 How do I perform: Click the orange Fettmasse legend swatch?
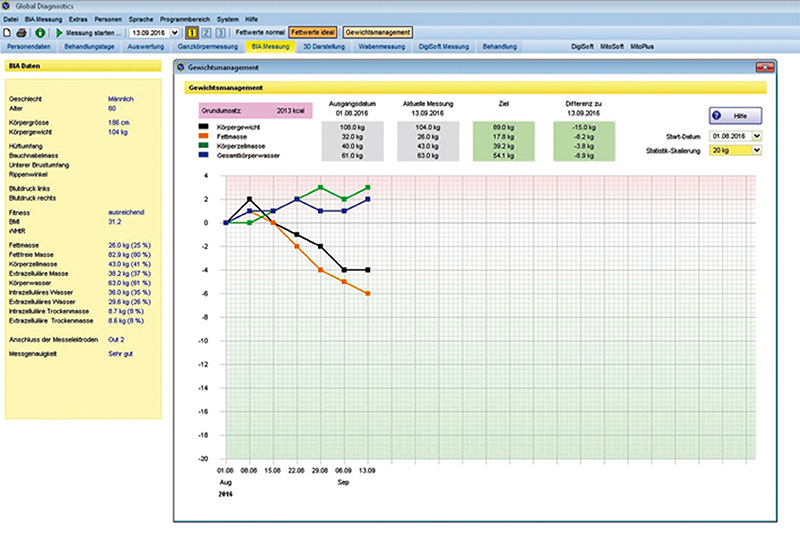coord(204,136)
